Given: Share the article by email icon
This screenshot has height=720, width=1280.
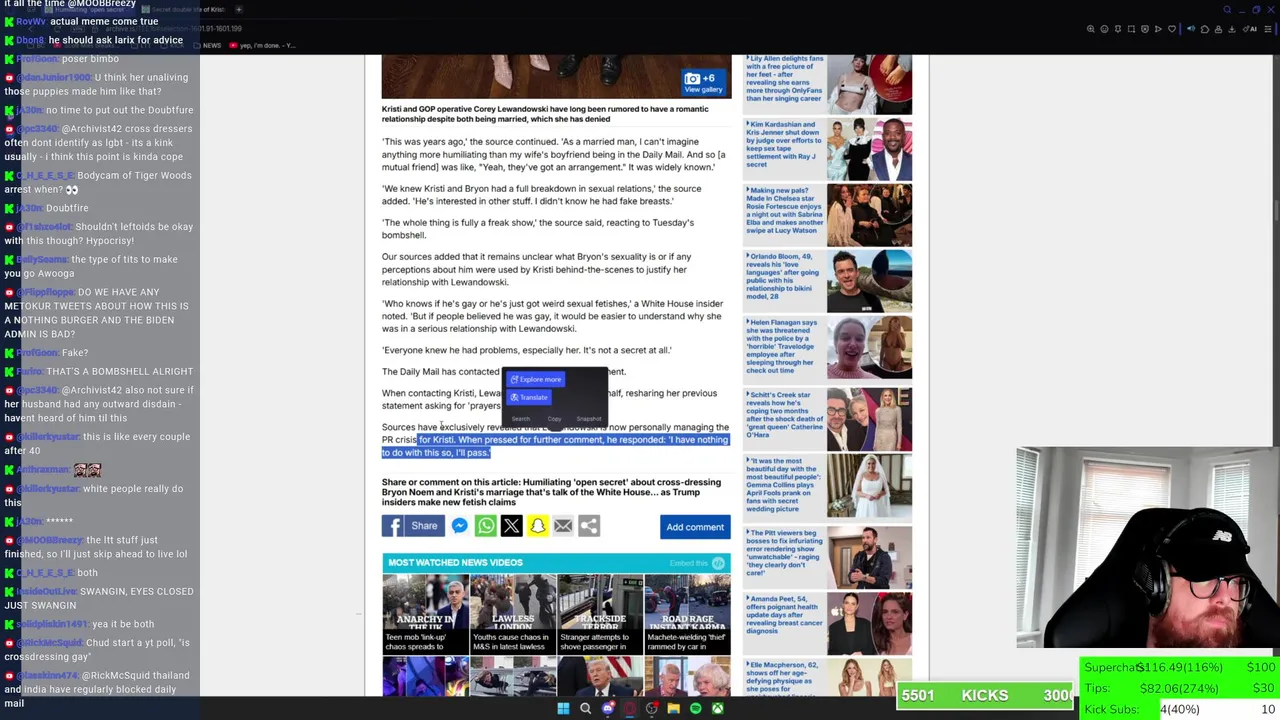Looking at the screenshot, I should pyautogui.click(x=563, y=526).
